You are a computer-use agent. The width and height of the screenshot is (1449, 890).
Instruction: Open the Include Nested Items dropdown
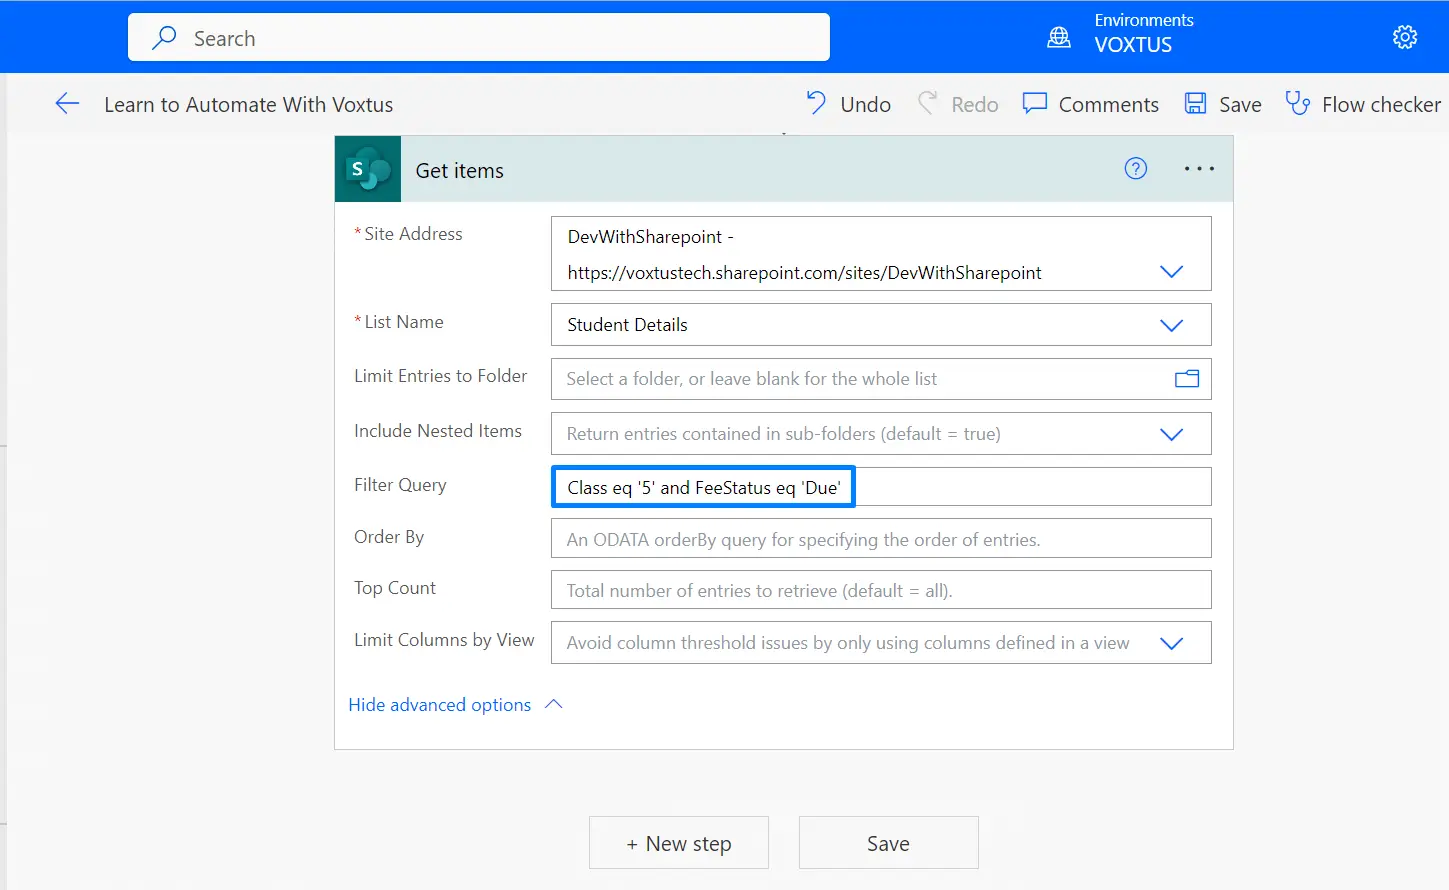click(1171, 434)
